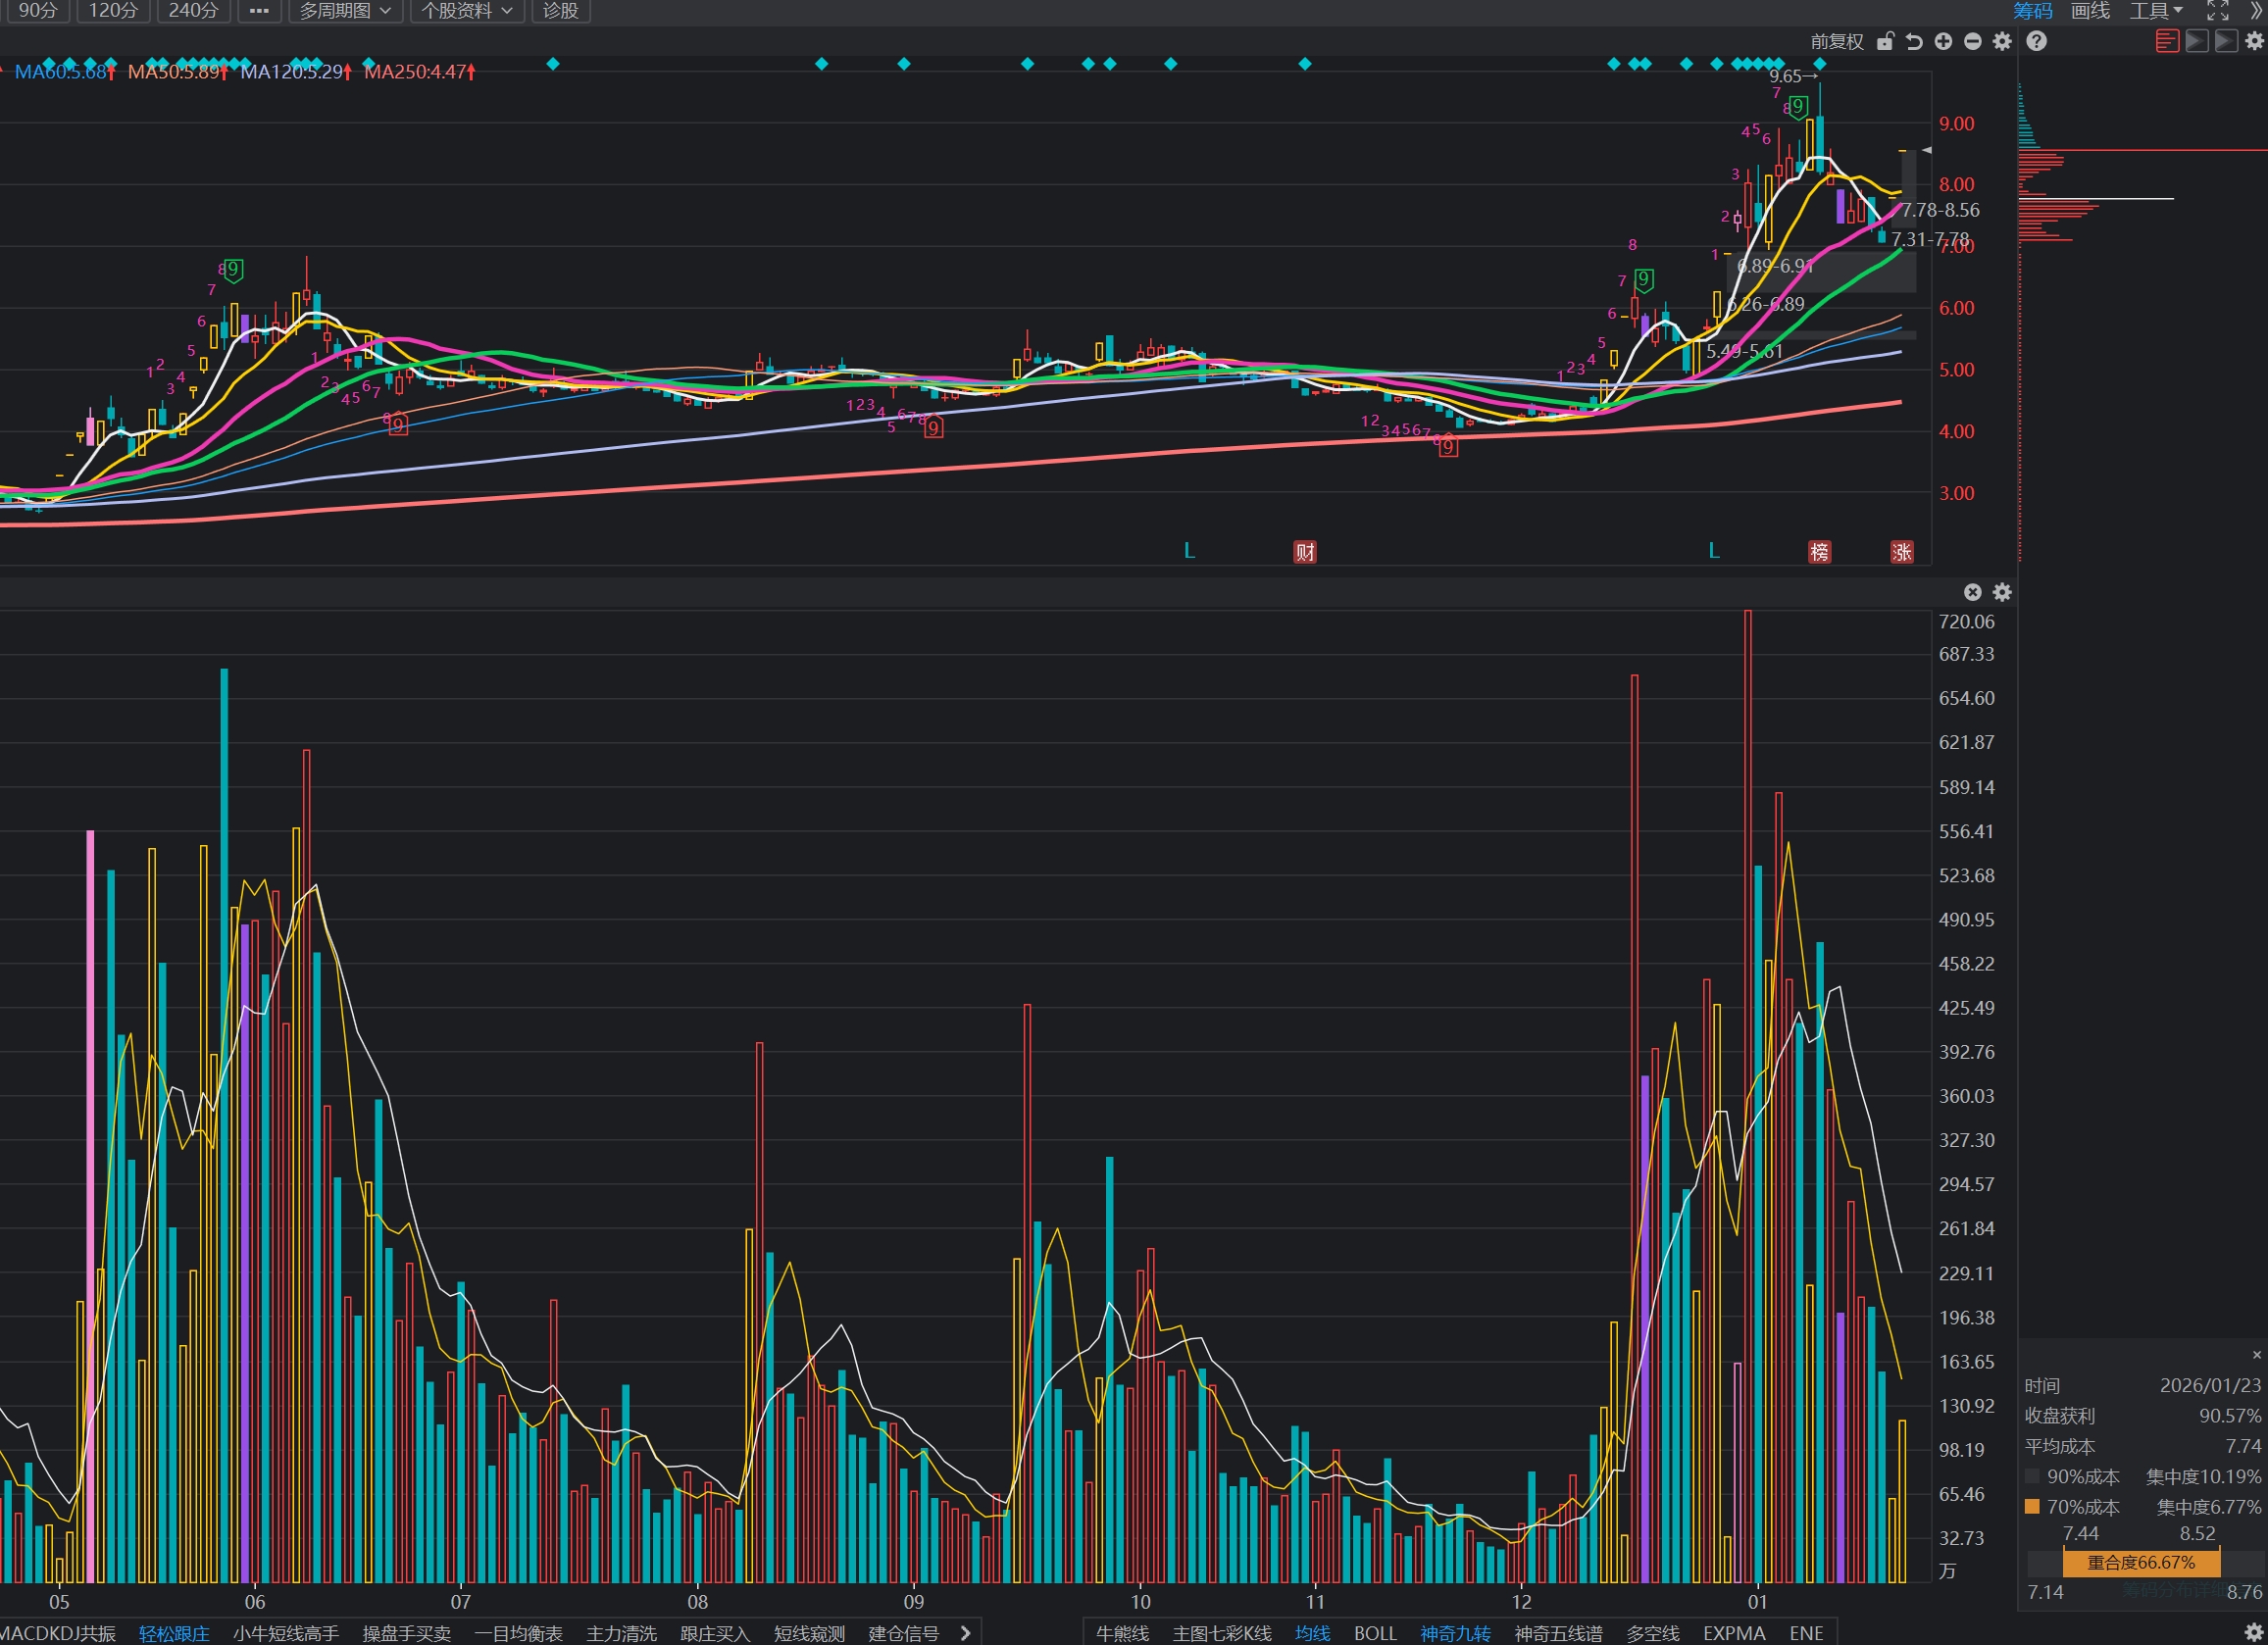
Task: Toggle the 前复权 price adjustment mode
Action: [x=1837, y=41]
